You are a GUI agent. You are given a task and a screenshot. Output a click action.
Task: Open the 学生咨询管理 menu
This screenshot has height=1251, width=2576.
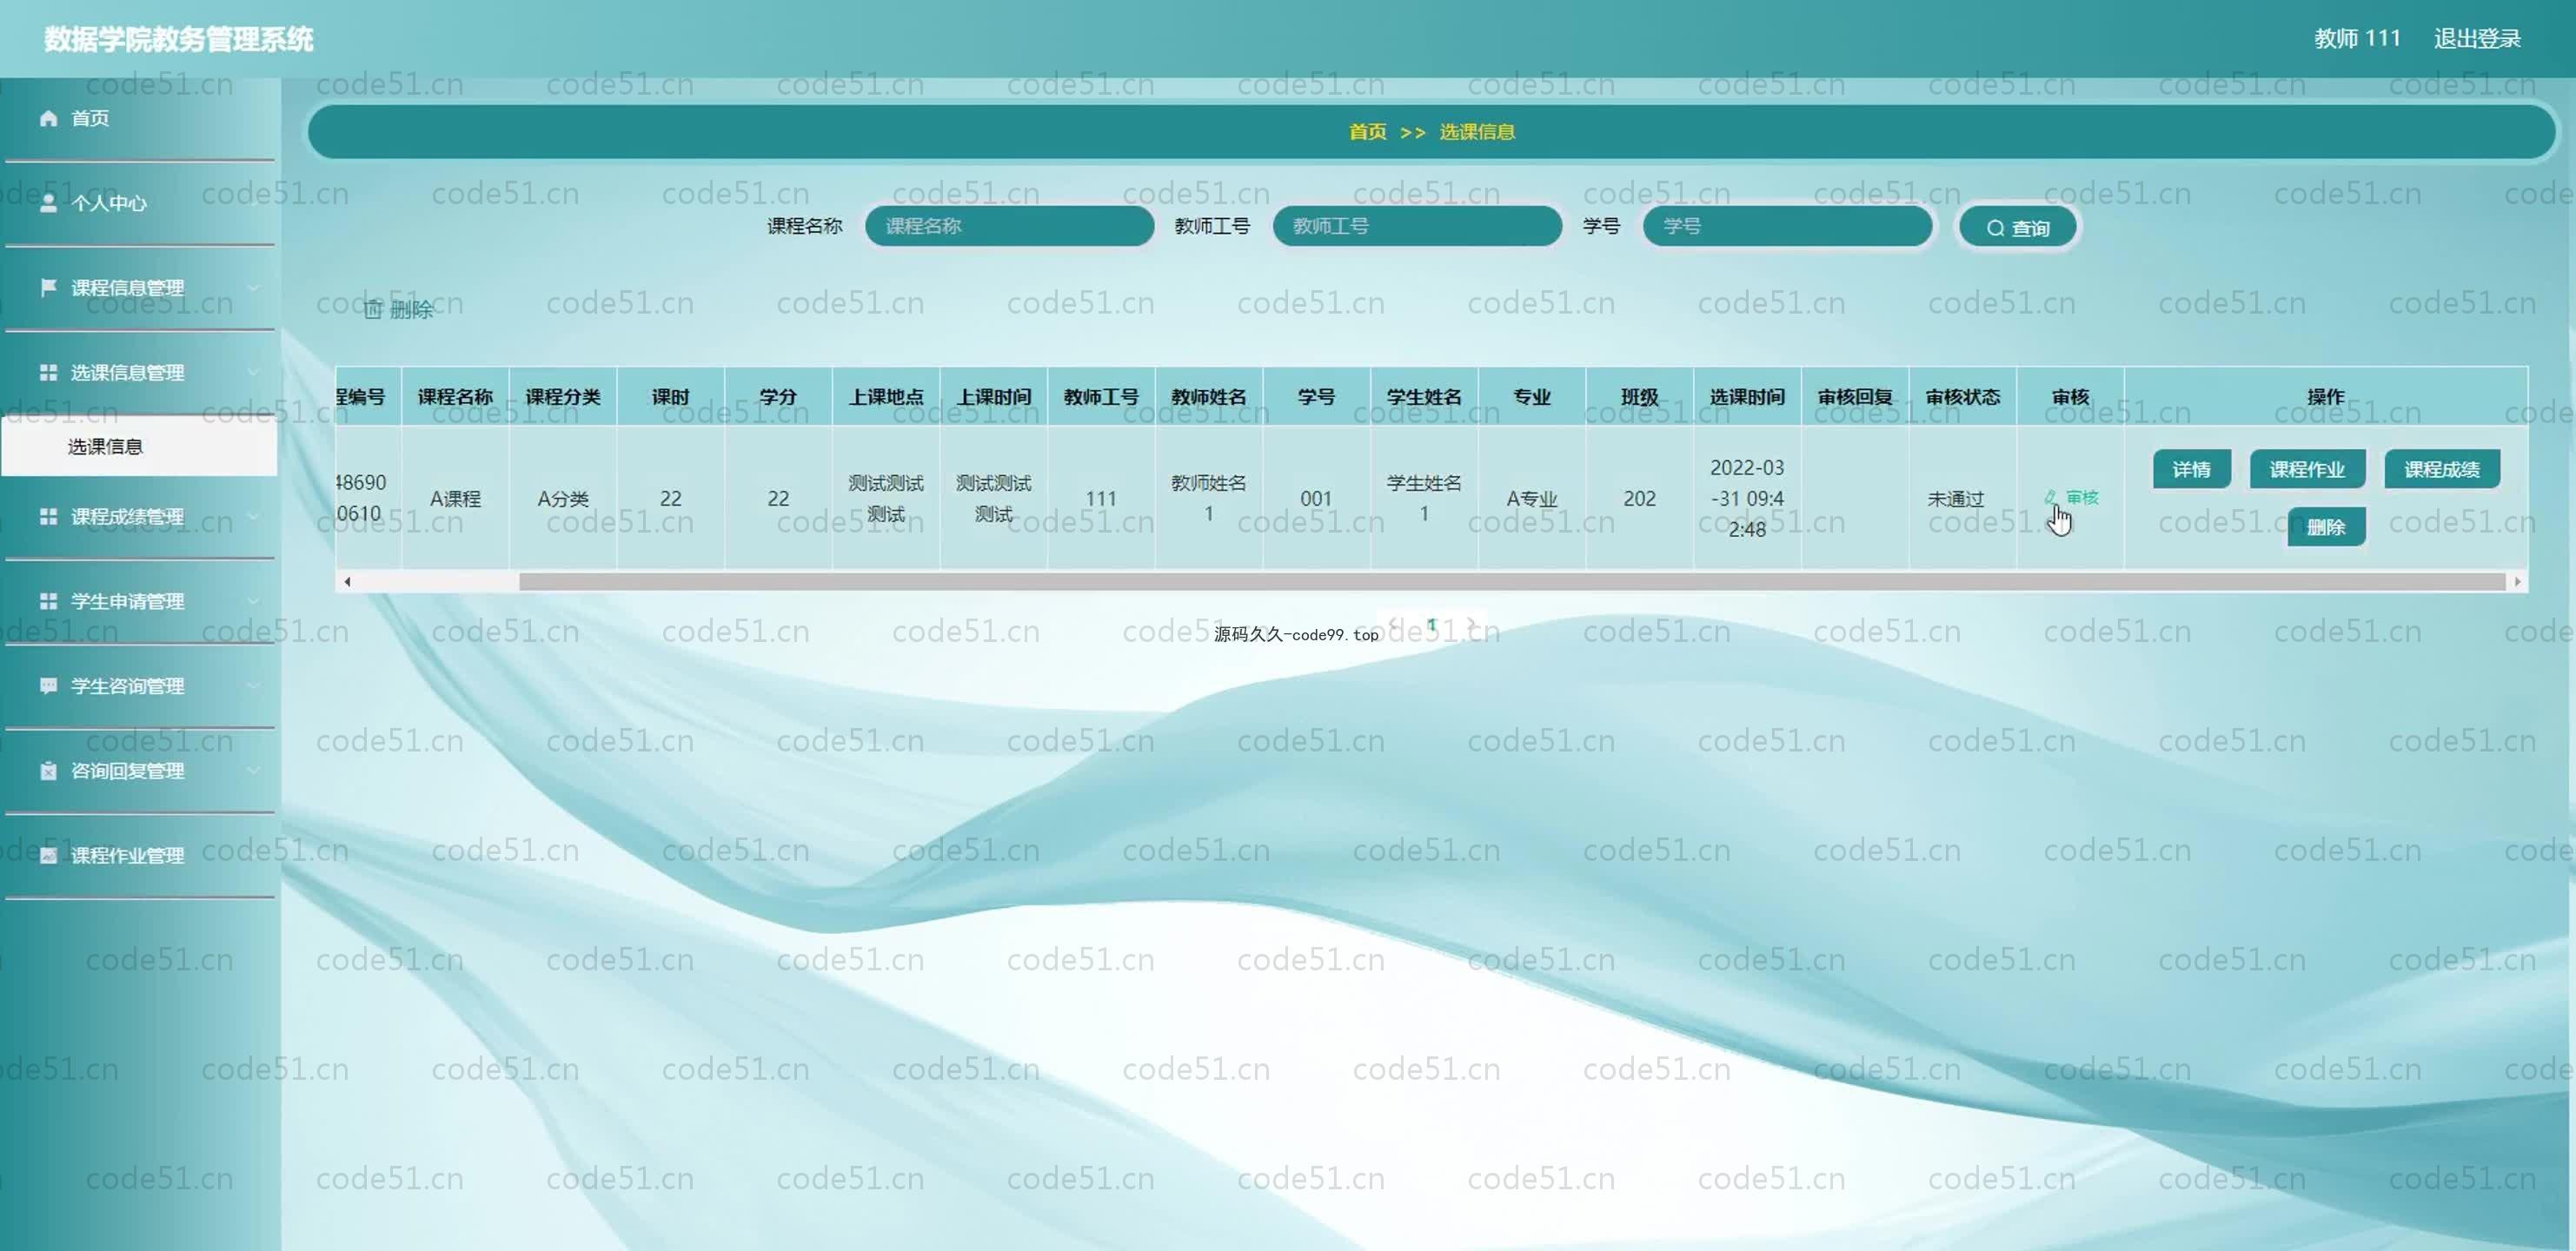click(x=139, y=686)
